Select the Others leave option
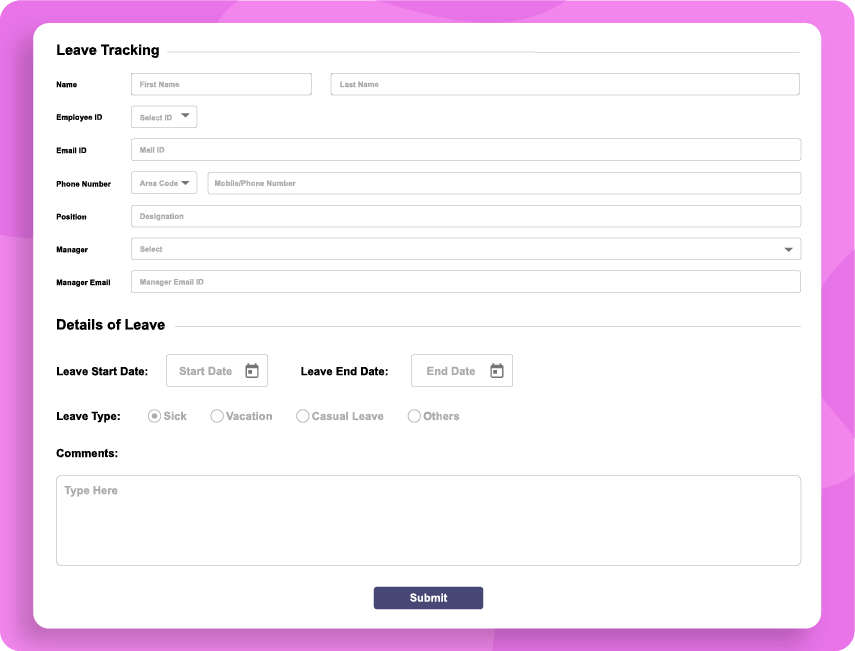This screenshot has width=855, height=651. tap(413, 415)
